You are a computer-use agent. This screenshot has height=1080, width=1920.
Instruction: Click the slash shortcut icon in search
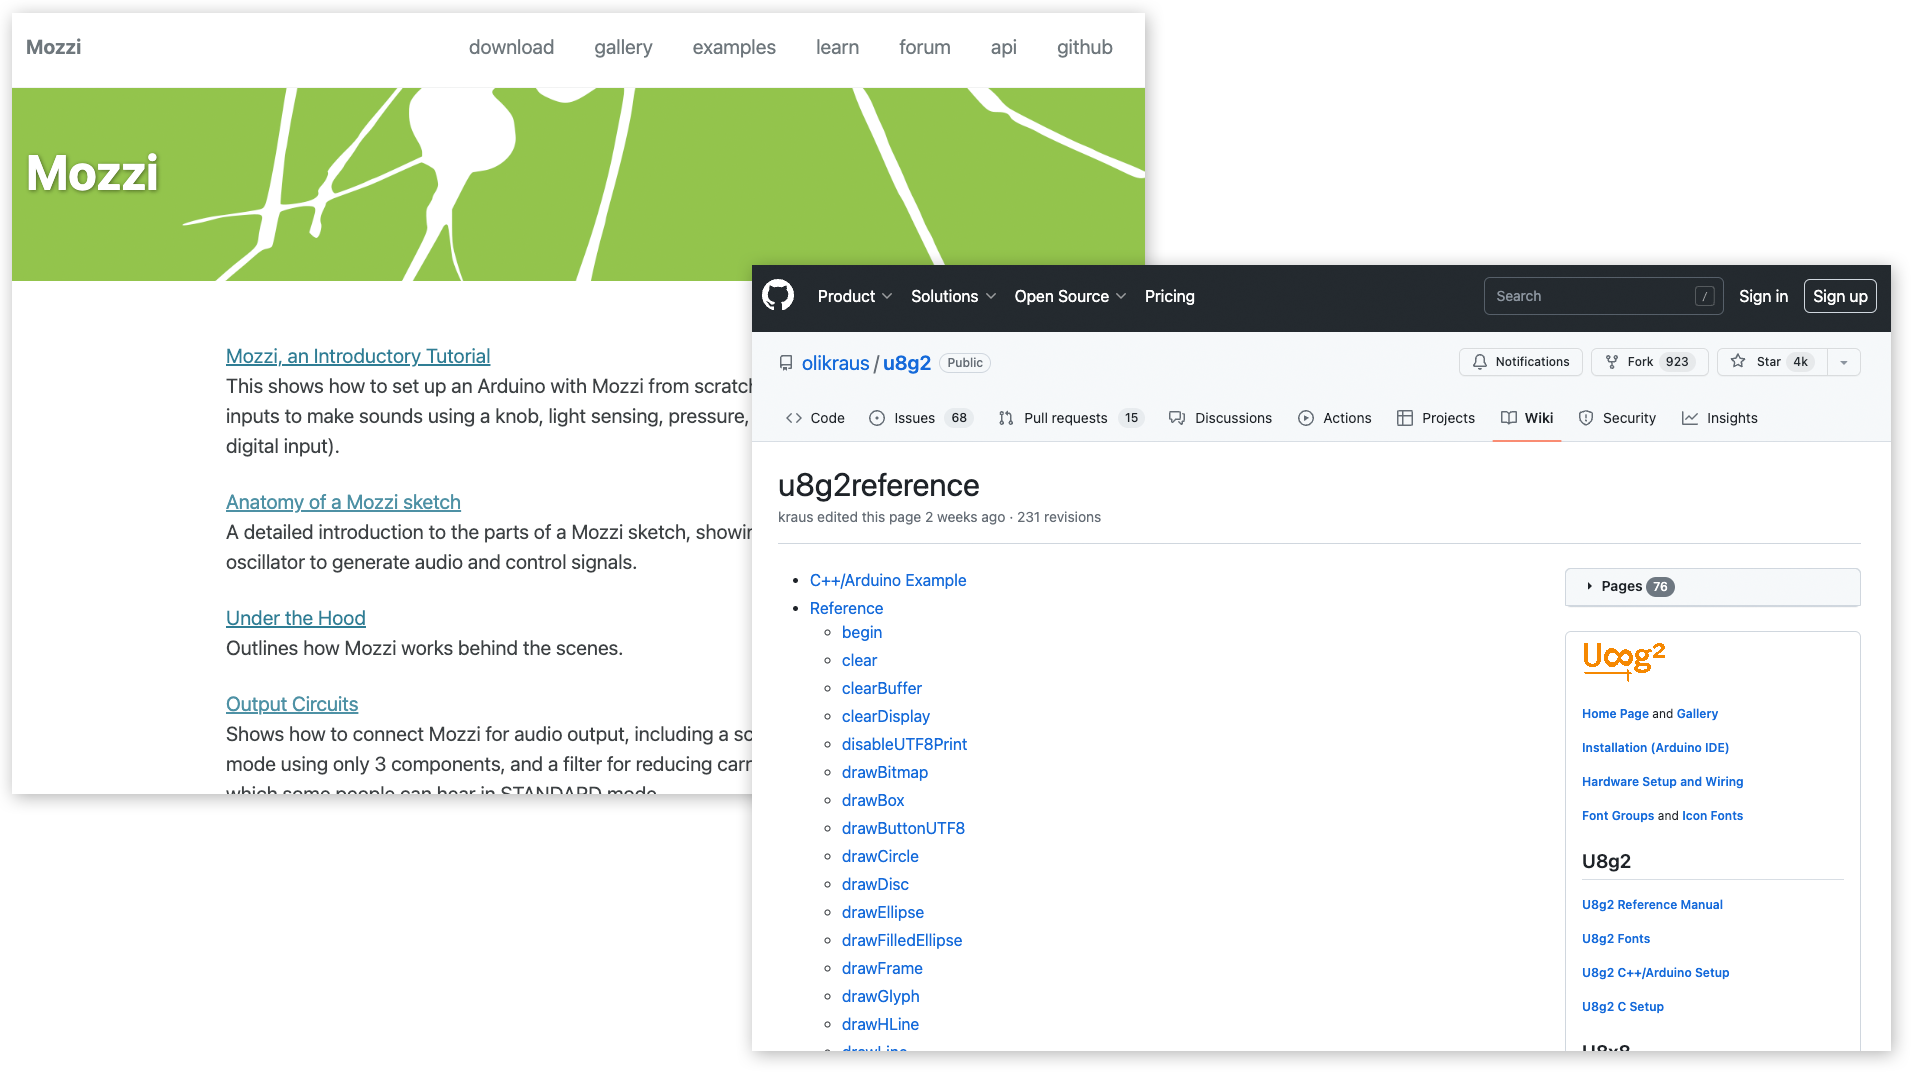1705,296
